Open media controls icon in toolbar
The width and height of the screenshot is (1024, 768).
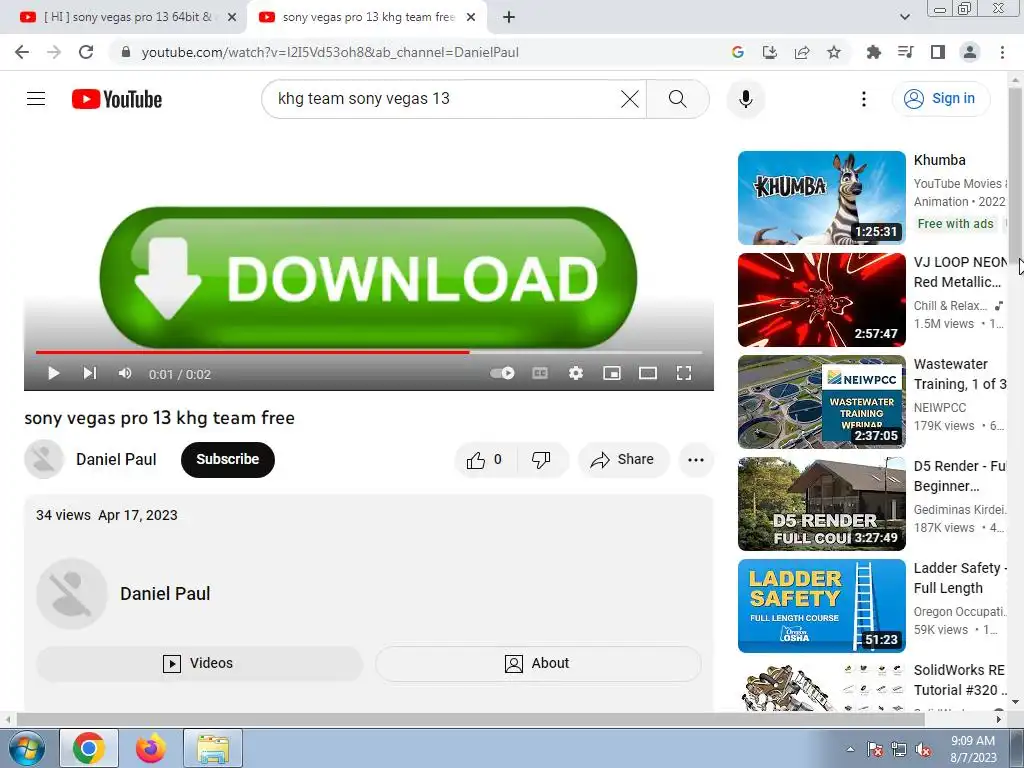coord(905,52)
